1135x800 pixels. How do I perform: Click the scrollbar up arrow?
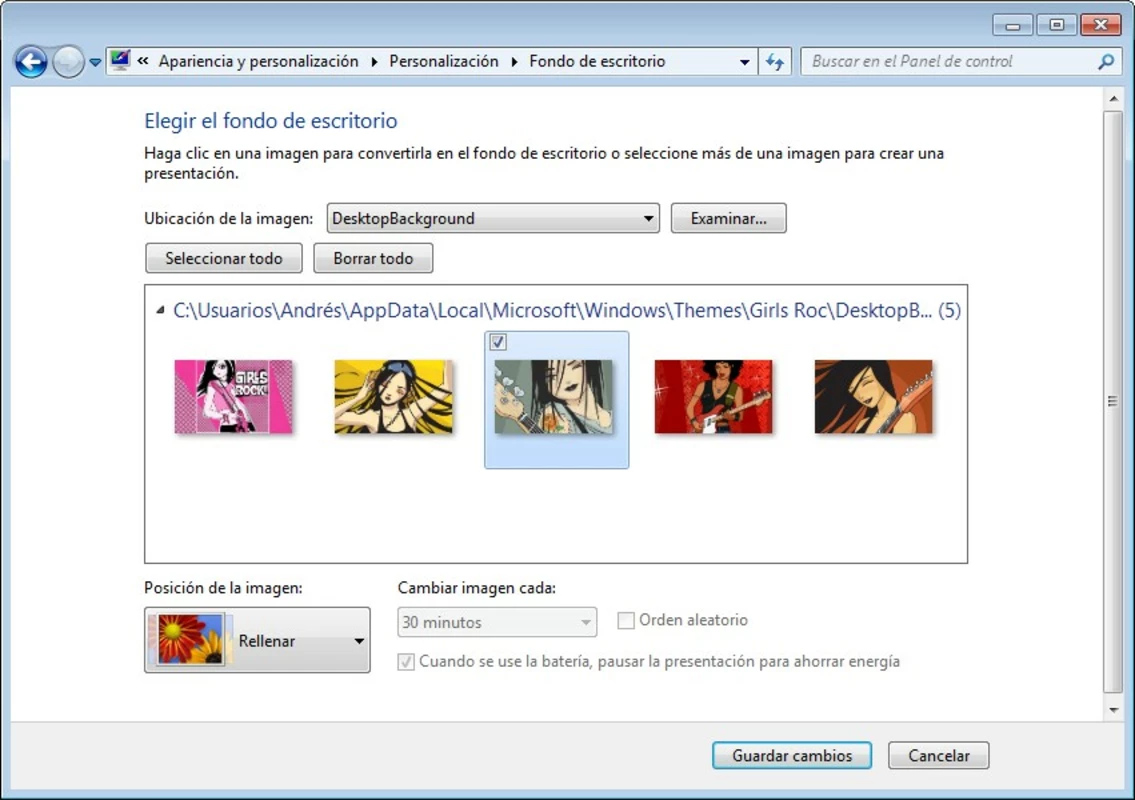coord(1113,98)
